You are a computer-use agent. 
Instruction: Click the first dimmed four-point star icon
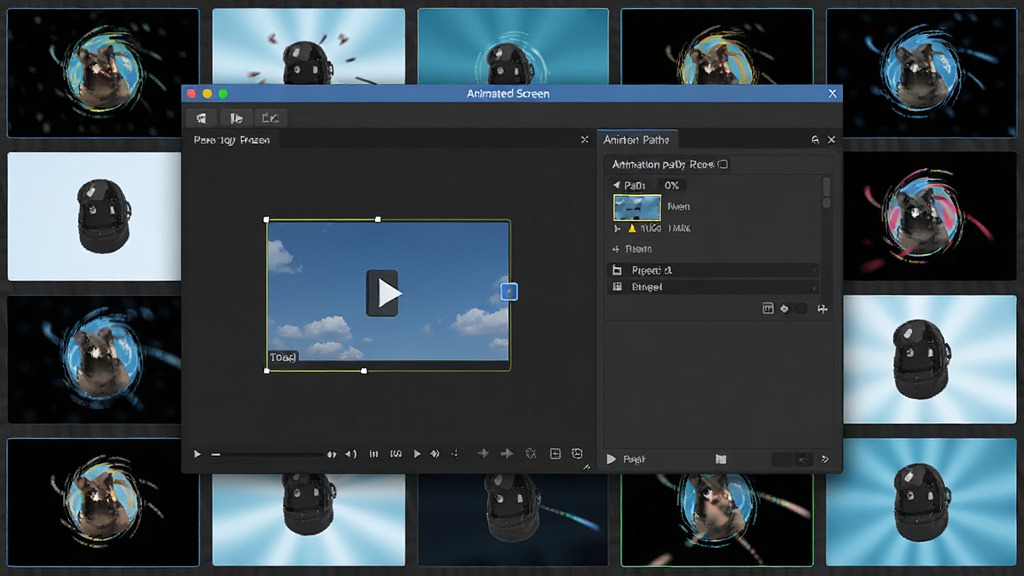click(x=483, y=453)
